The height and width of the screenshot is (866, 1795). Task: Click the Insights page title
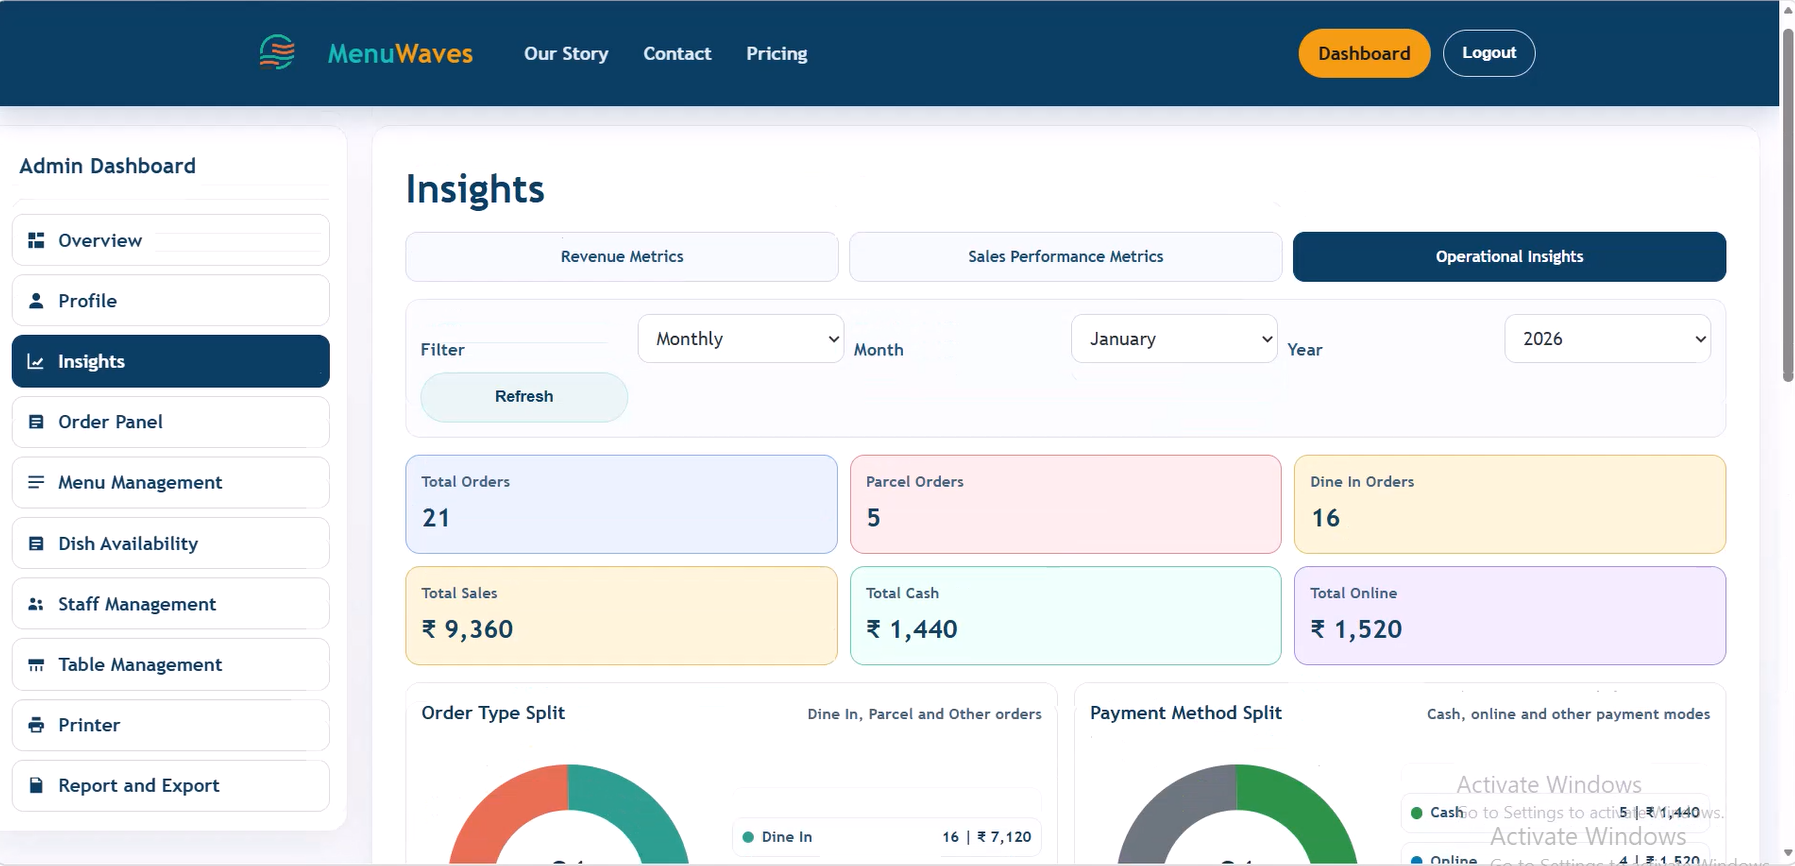[475, 189]
